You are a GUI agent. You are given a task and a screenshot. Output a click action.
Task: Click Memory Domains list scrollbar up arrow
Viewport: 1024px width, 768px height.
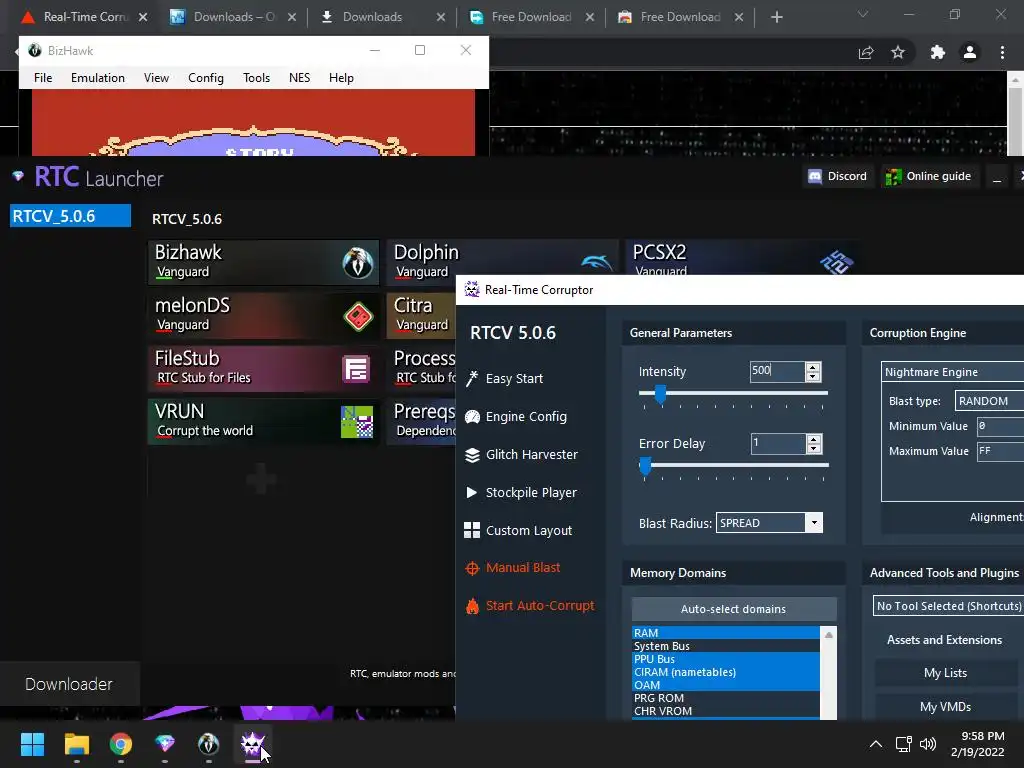pos(829,635)
